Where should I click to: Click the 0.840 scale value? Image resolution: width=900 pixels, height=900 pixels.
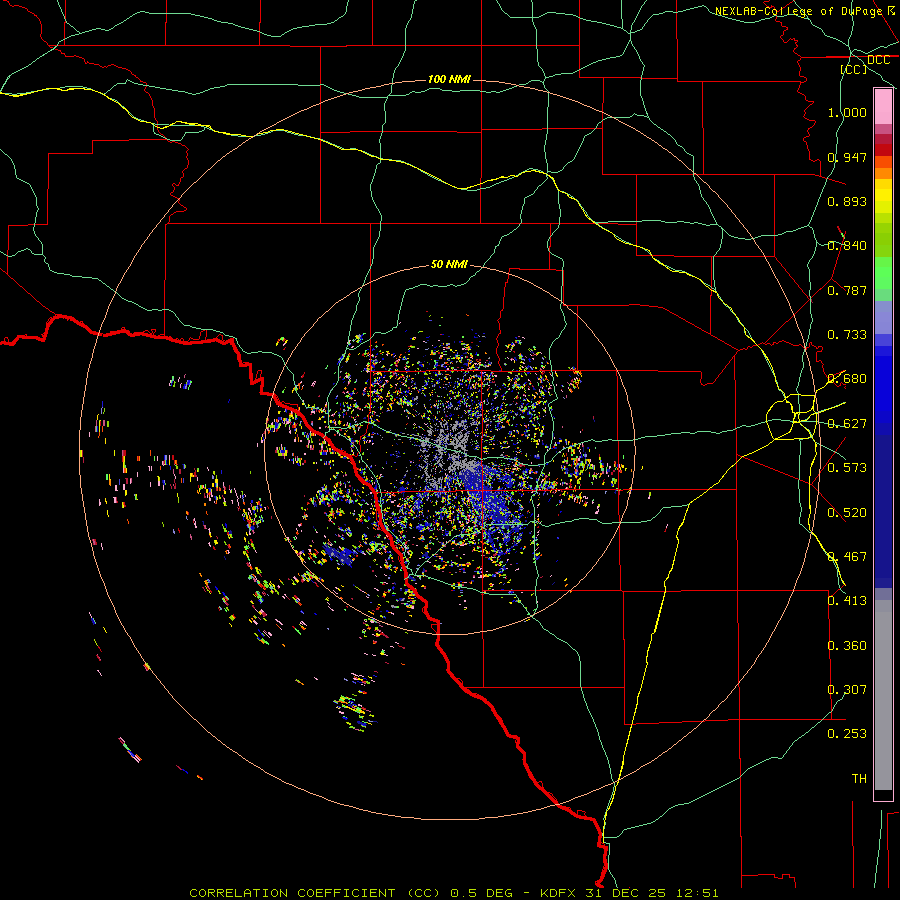pos(847,246)
